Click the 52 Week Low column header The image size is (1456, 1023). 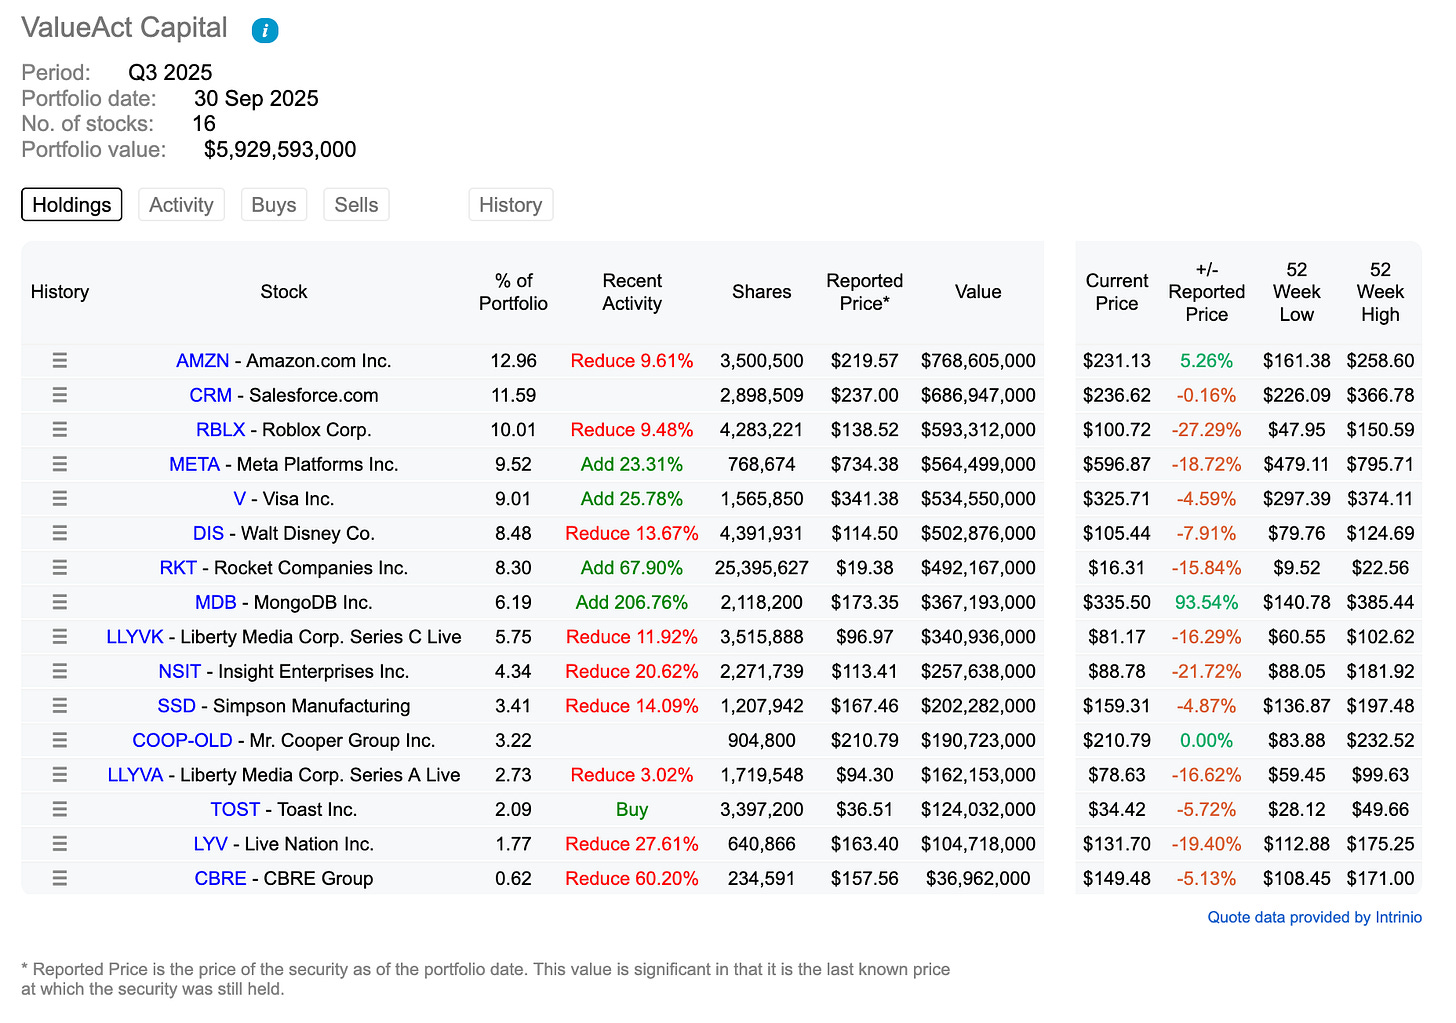pos(1297,292)
